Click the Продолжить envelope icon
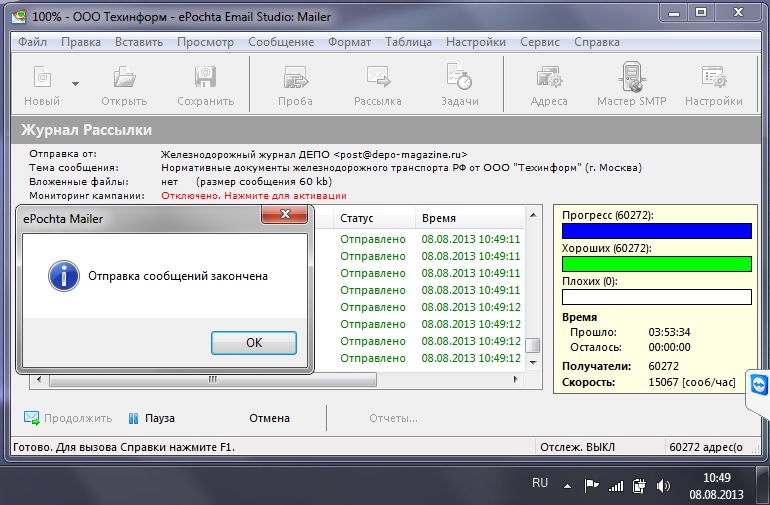 click(x=31, y=418)
